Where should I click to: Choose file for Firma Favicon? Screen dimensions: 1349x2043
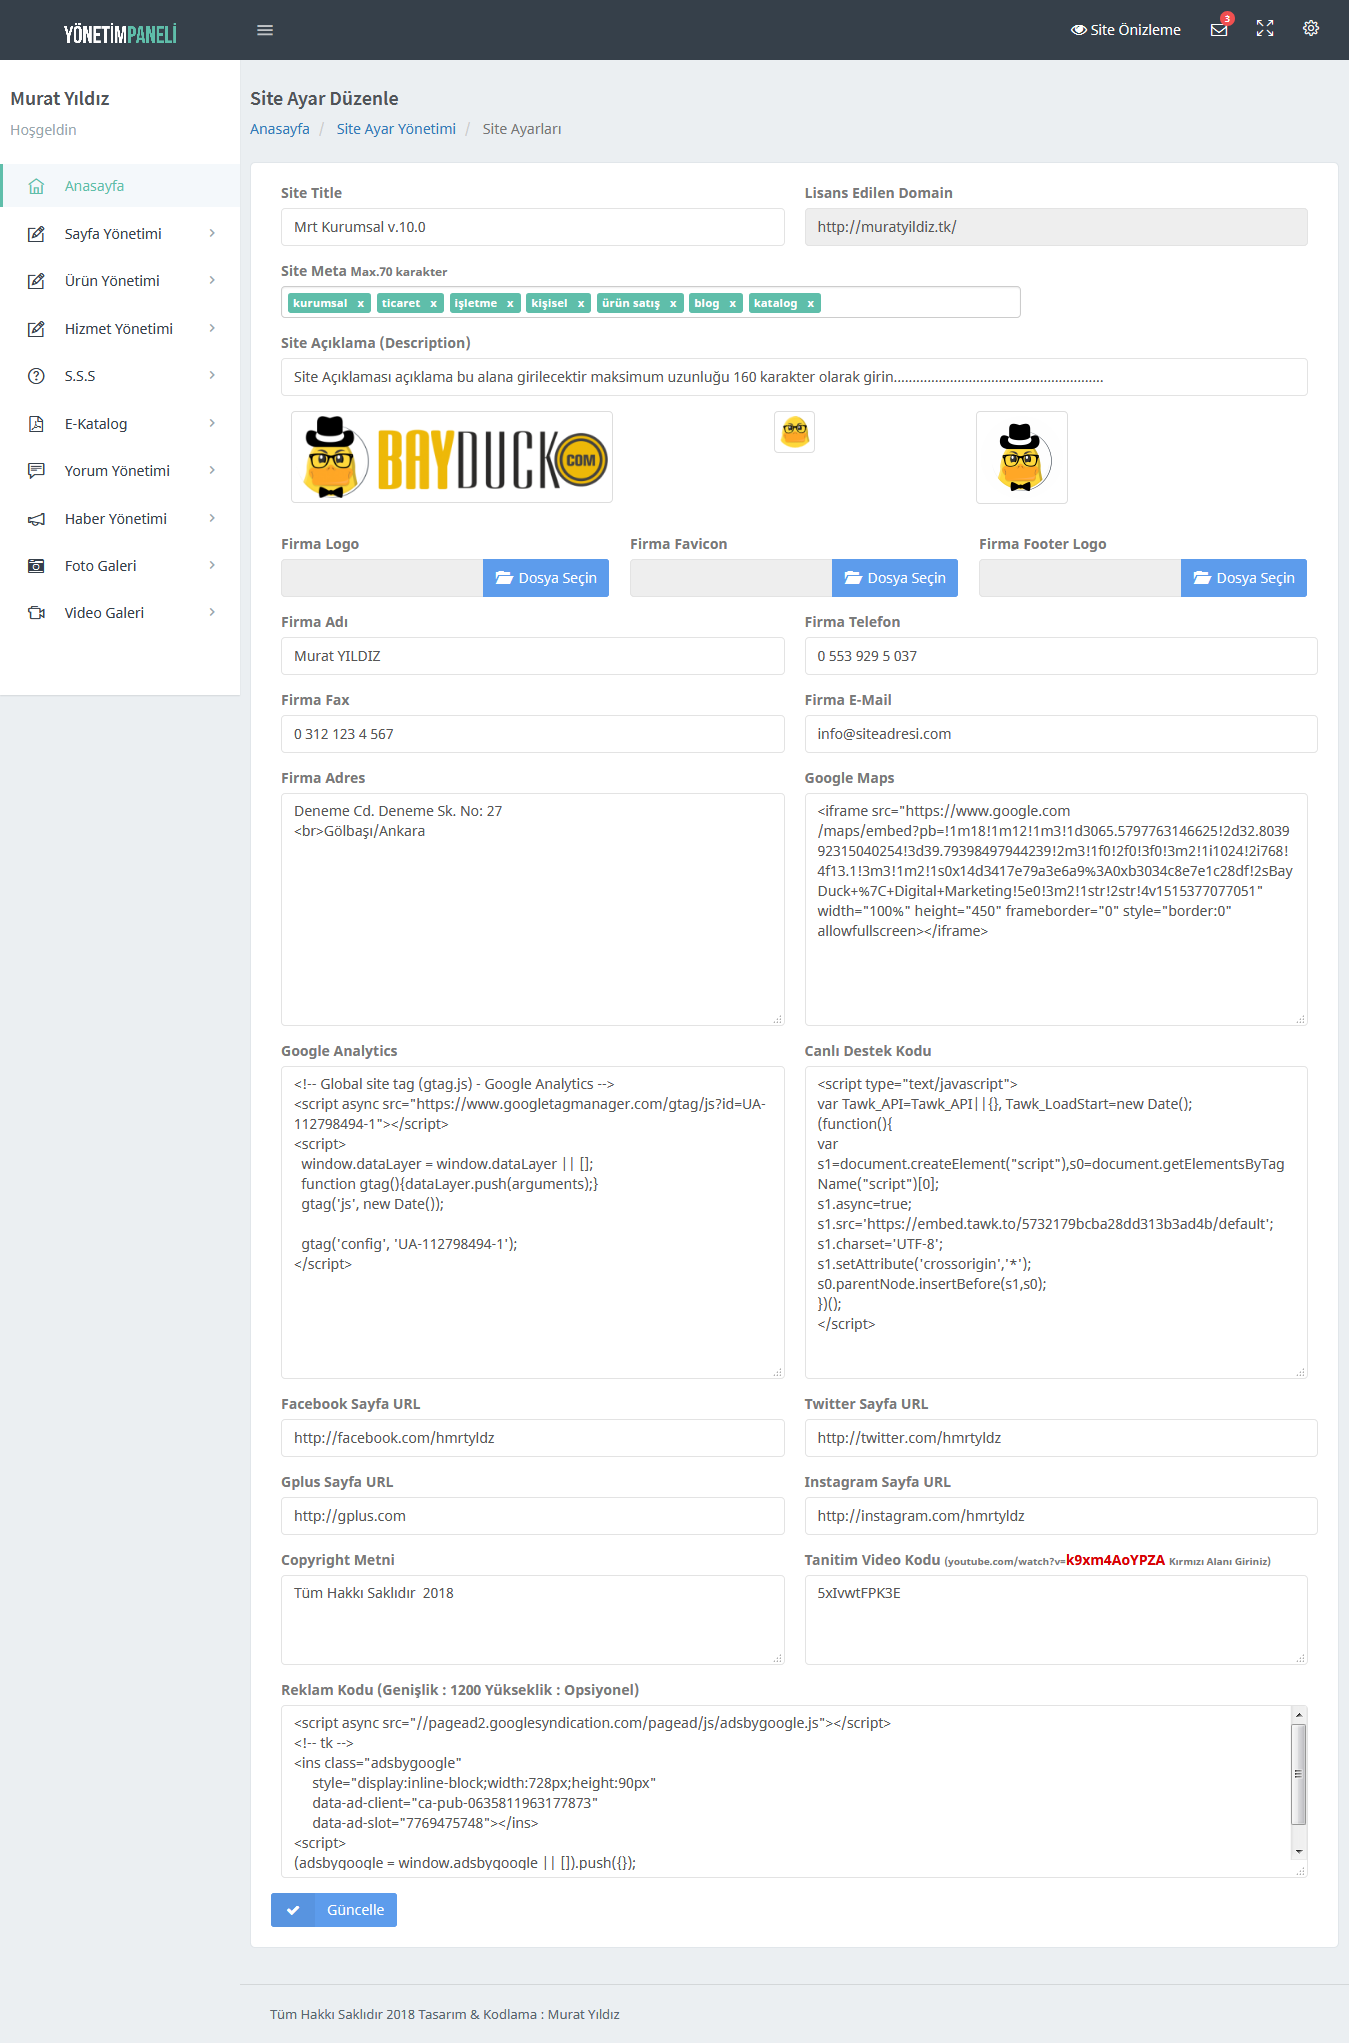[895, 578]
